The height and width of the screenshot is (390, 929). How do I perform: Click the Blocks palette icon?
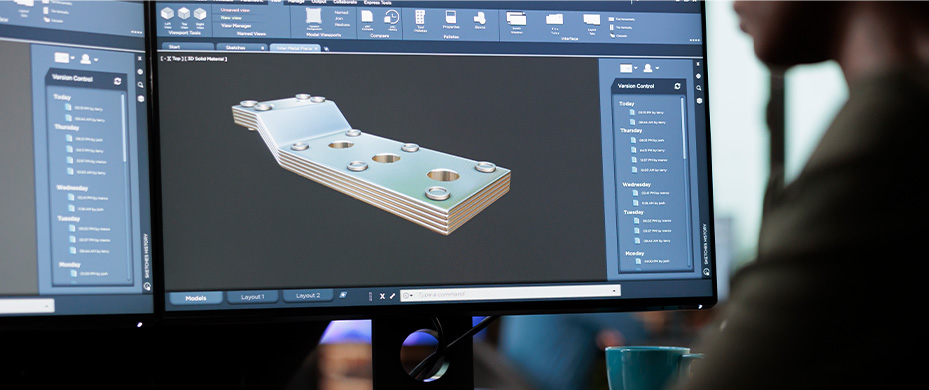point(480,18)
